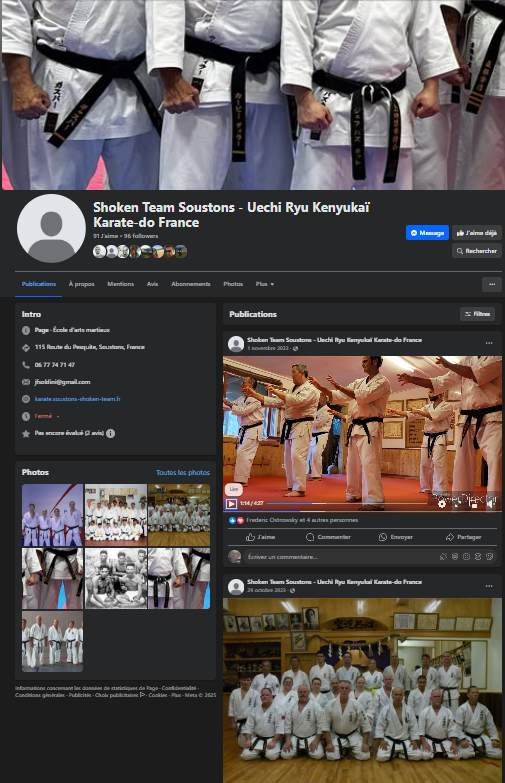Click Envoyer WhatsApp share button
Viewport: 505px width, 783px height.
click(396, 537)
